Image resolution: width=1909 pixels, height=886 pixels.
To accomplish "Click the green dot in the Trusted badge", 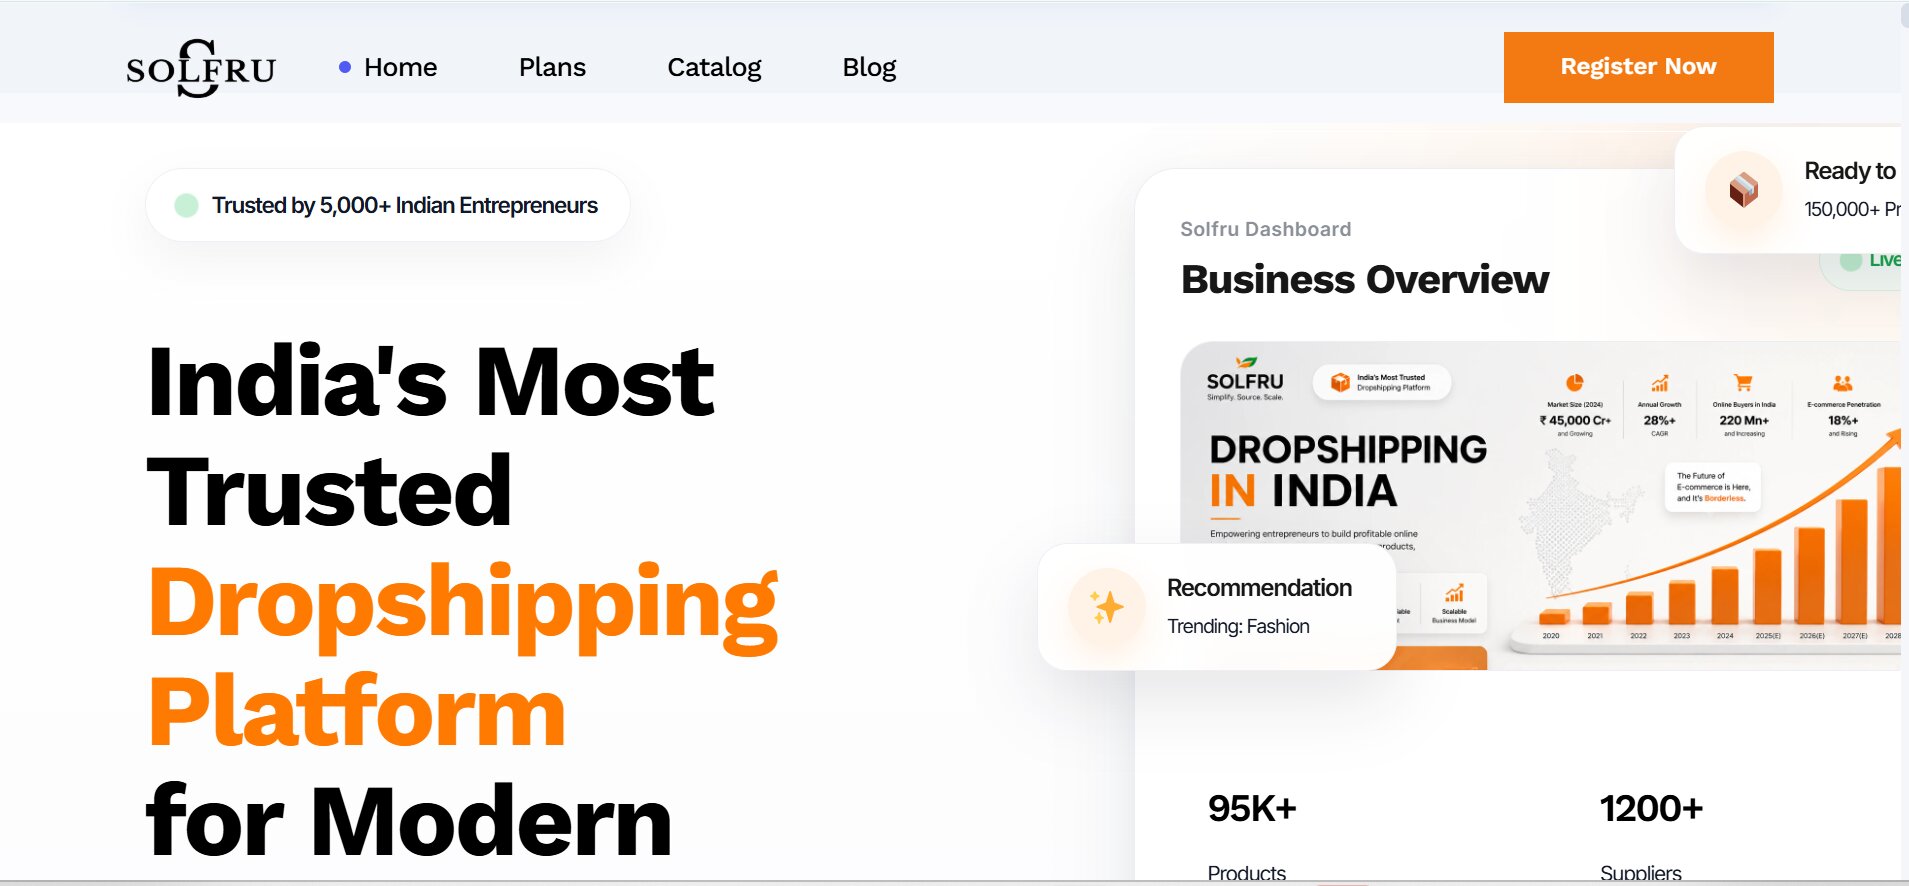I will [x=186, y=206].
